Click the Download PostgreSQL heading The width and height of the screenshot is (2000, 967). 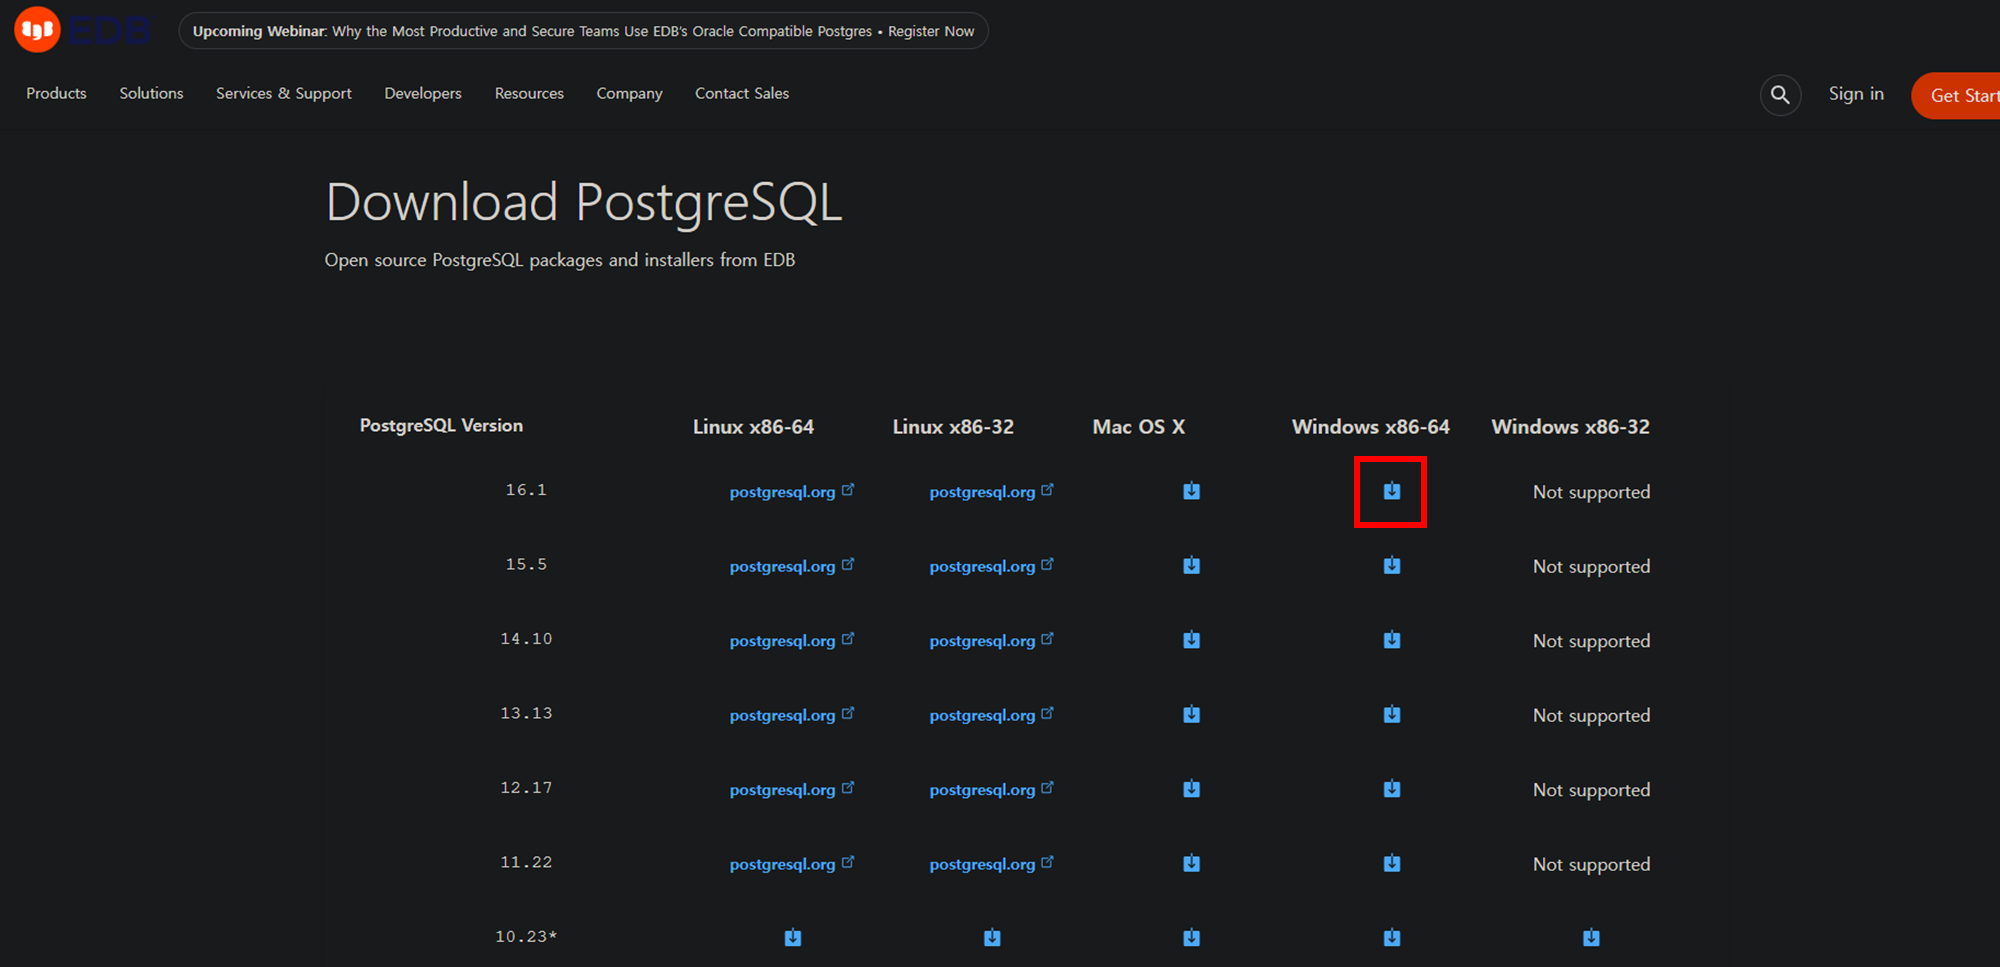tap(584, 203)
